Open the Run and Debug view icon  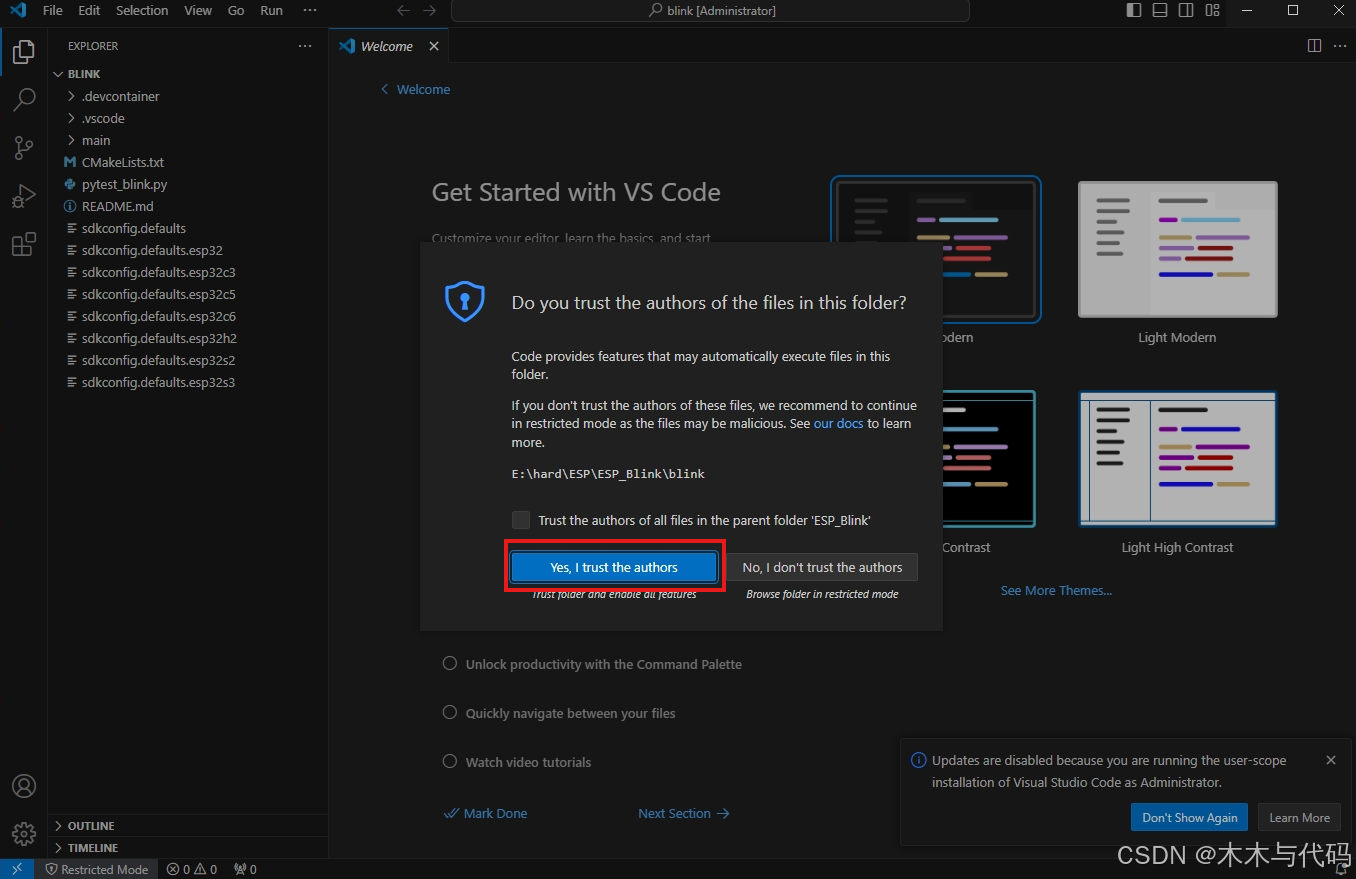[24, 196]
